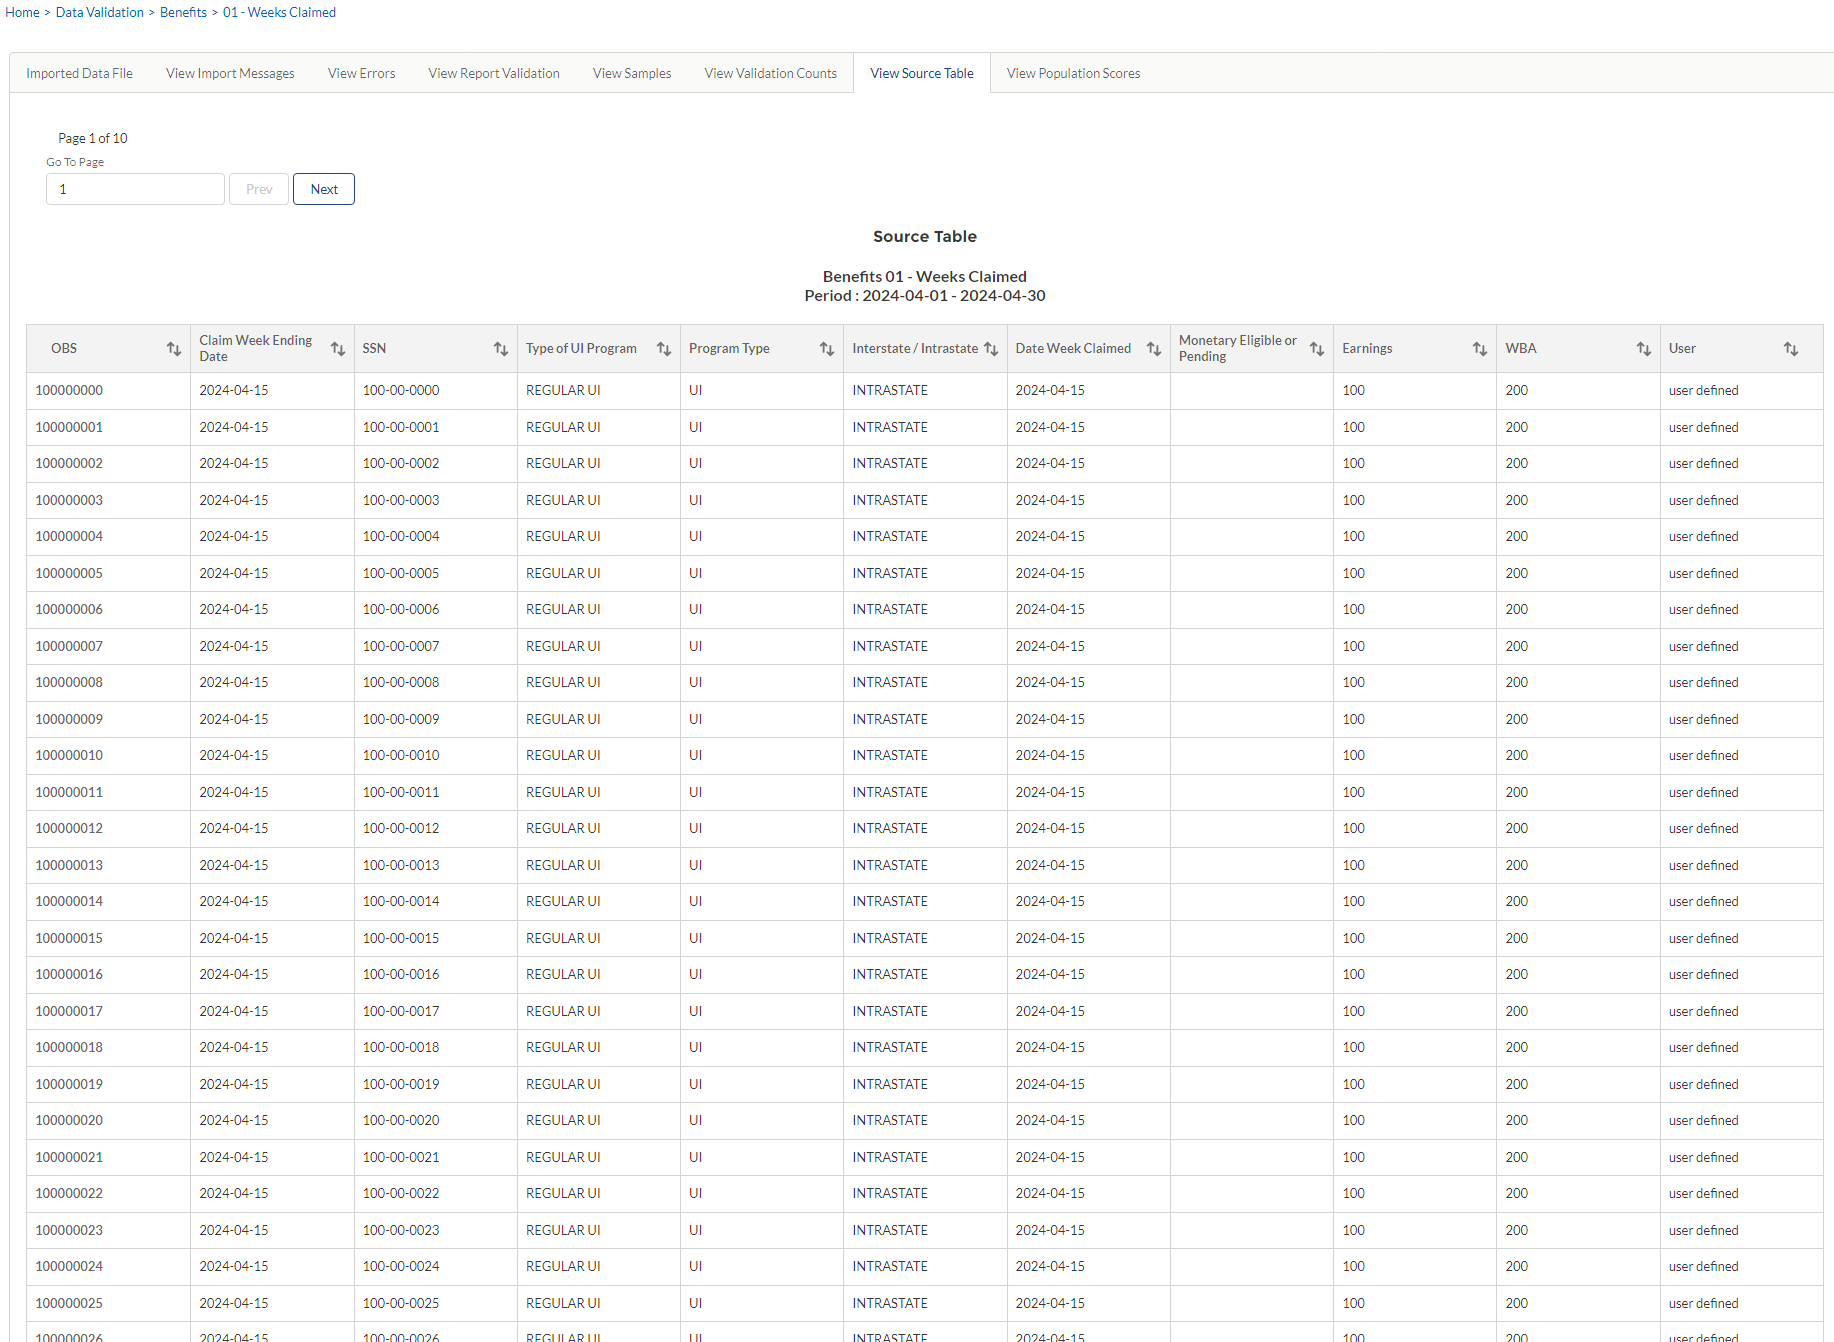The image size is (1834, 1342).
Task: Click Date Week Claimed sort icon
Action: (1154, 349)
